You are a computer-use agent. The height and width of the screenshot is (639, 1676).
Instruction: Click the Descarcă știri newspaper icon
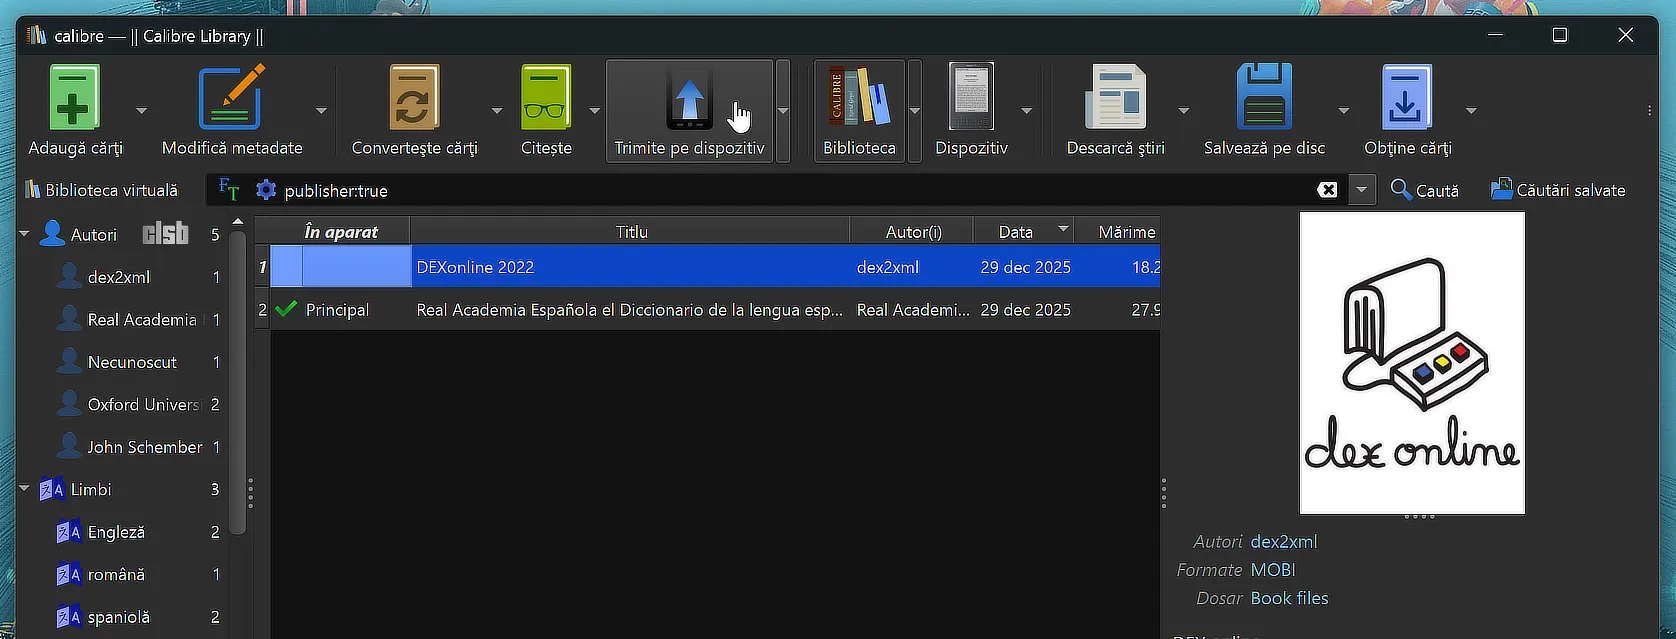pos(1115,98)
